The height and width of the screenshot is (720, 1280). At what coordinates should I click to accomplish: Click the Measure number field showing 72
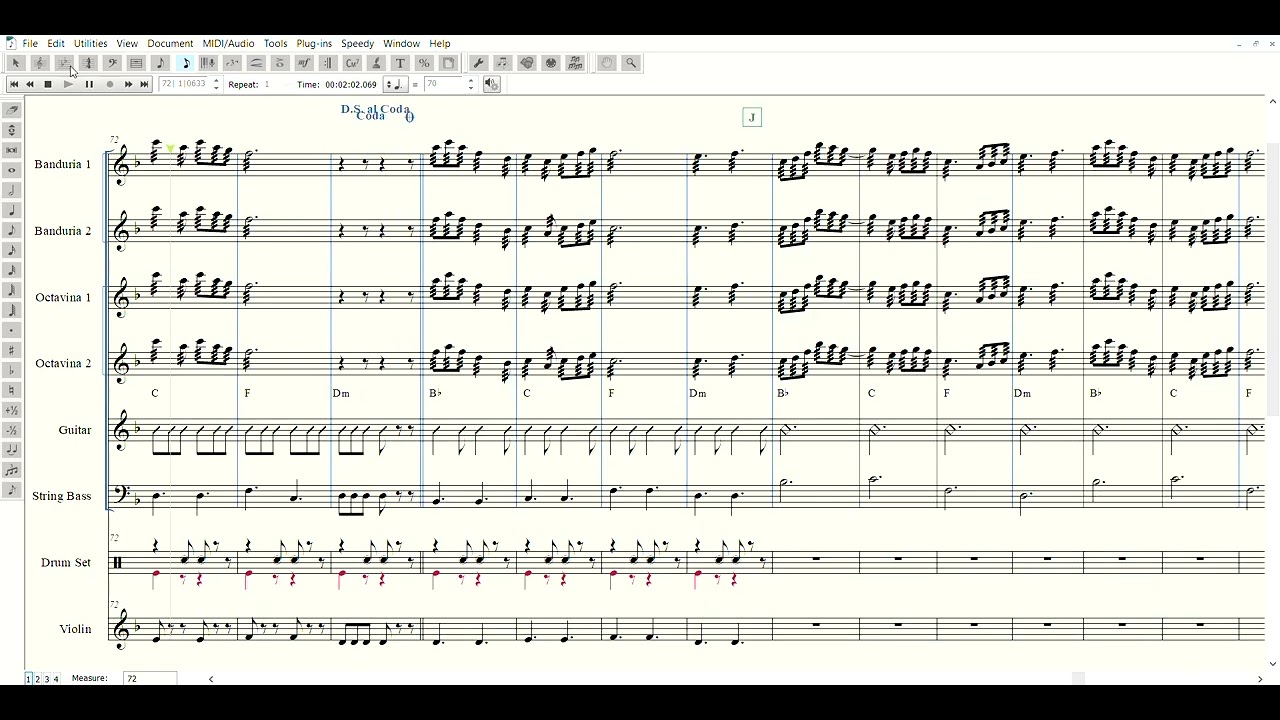tap(150, 679)
